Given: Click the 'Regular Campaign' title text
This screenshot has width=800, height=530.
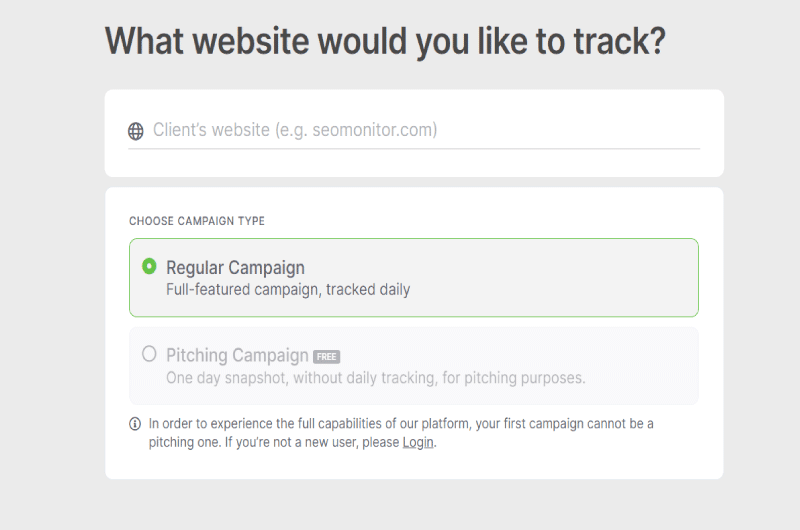Looking at the screenshot, I should tap(235, 268).
